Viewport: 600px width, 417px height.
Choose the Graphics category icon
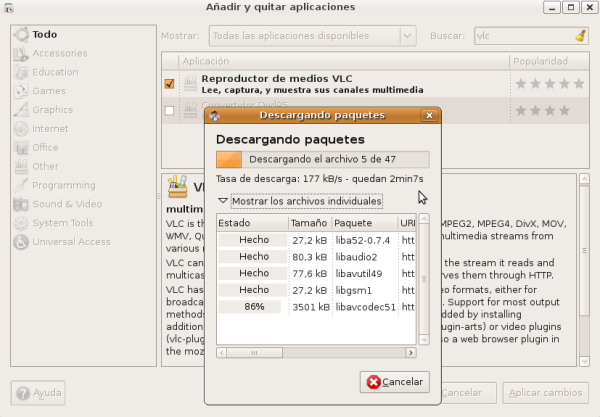pos(20,110)
